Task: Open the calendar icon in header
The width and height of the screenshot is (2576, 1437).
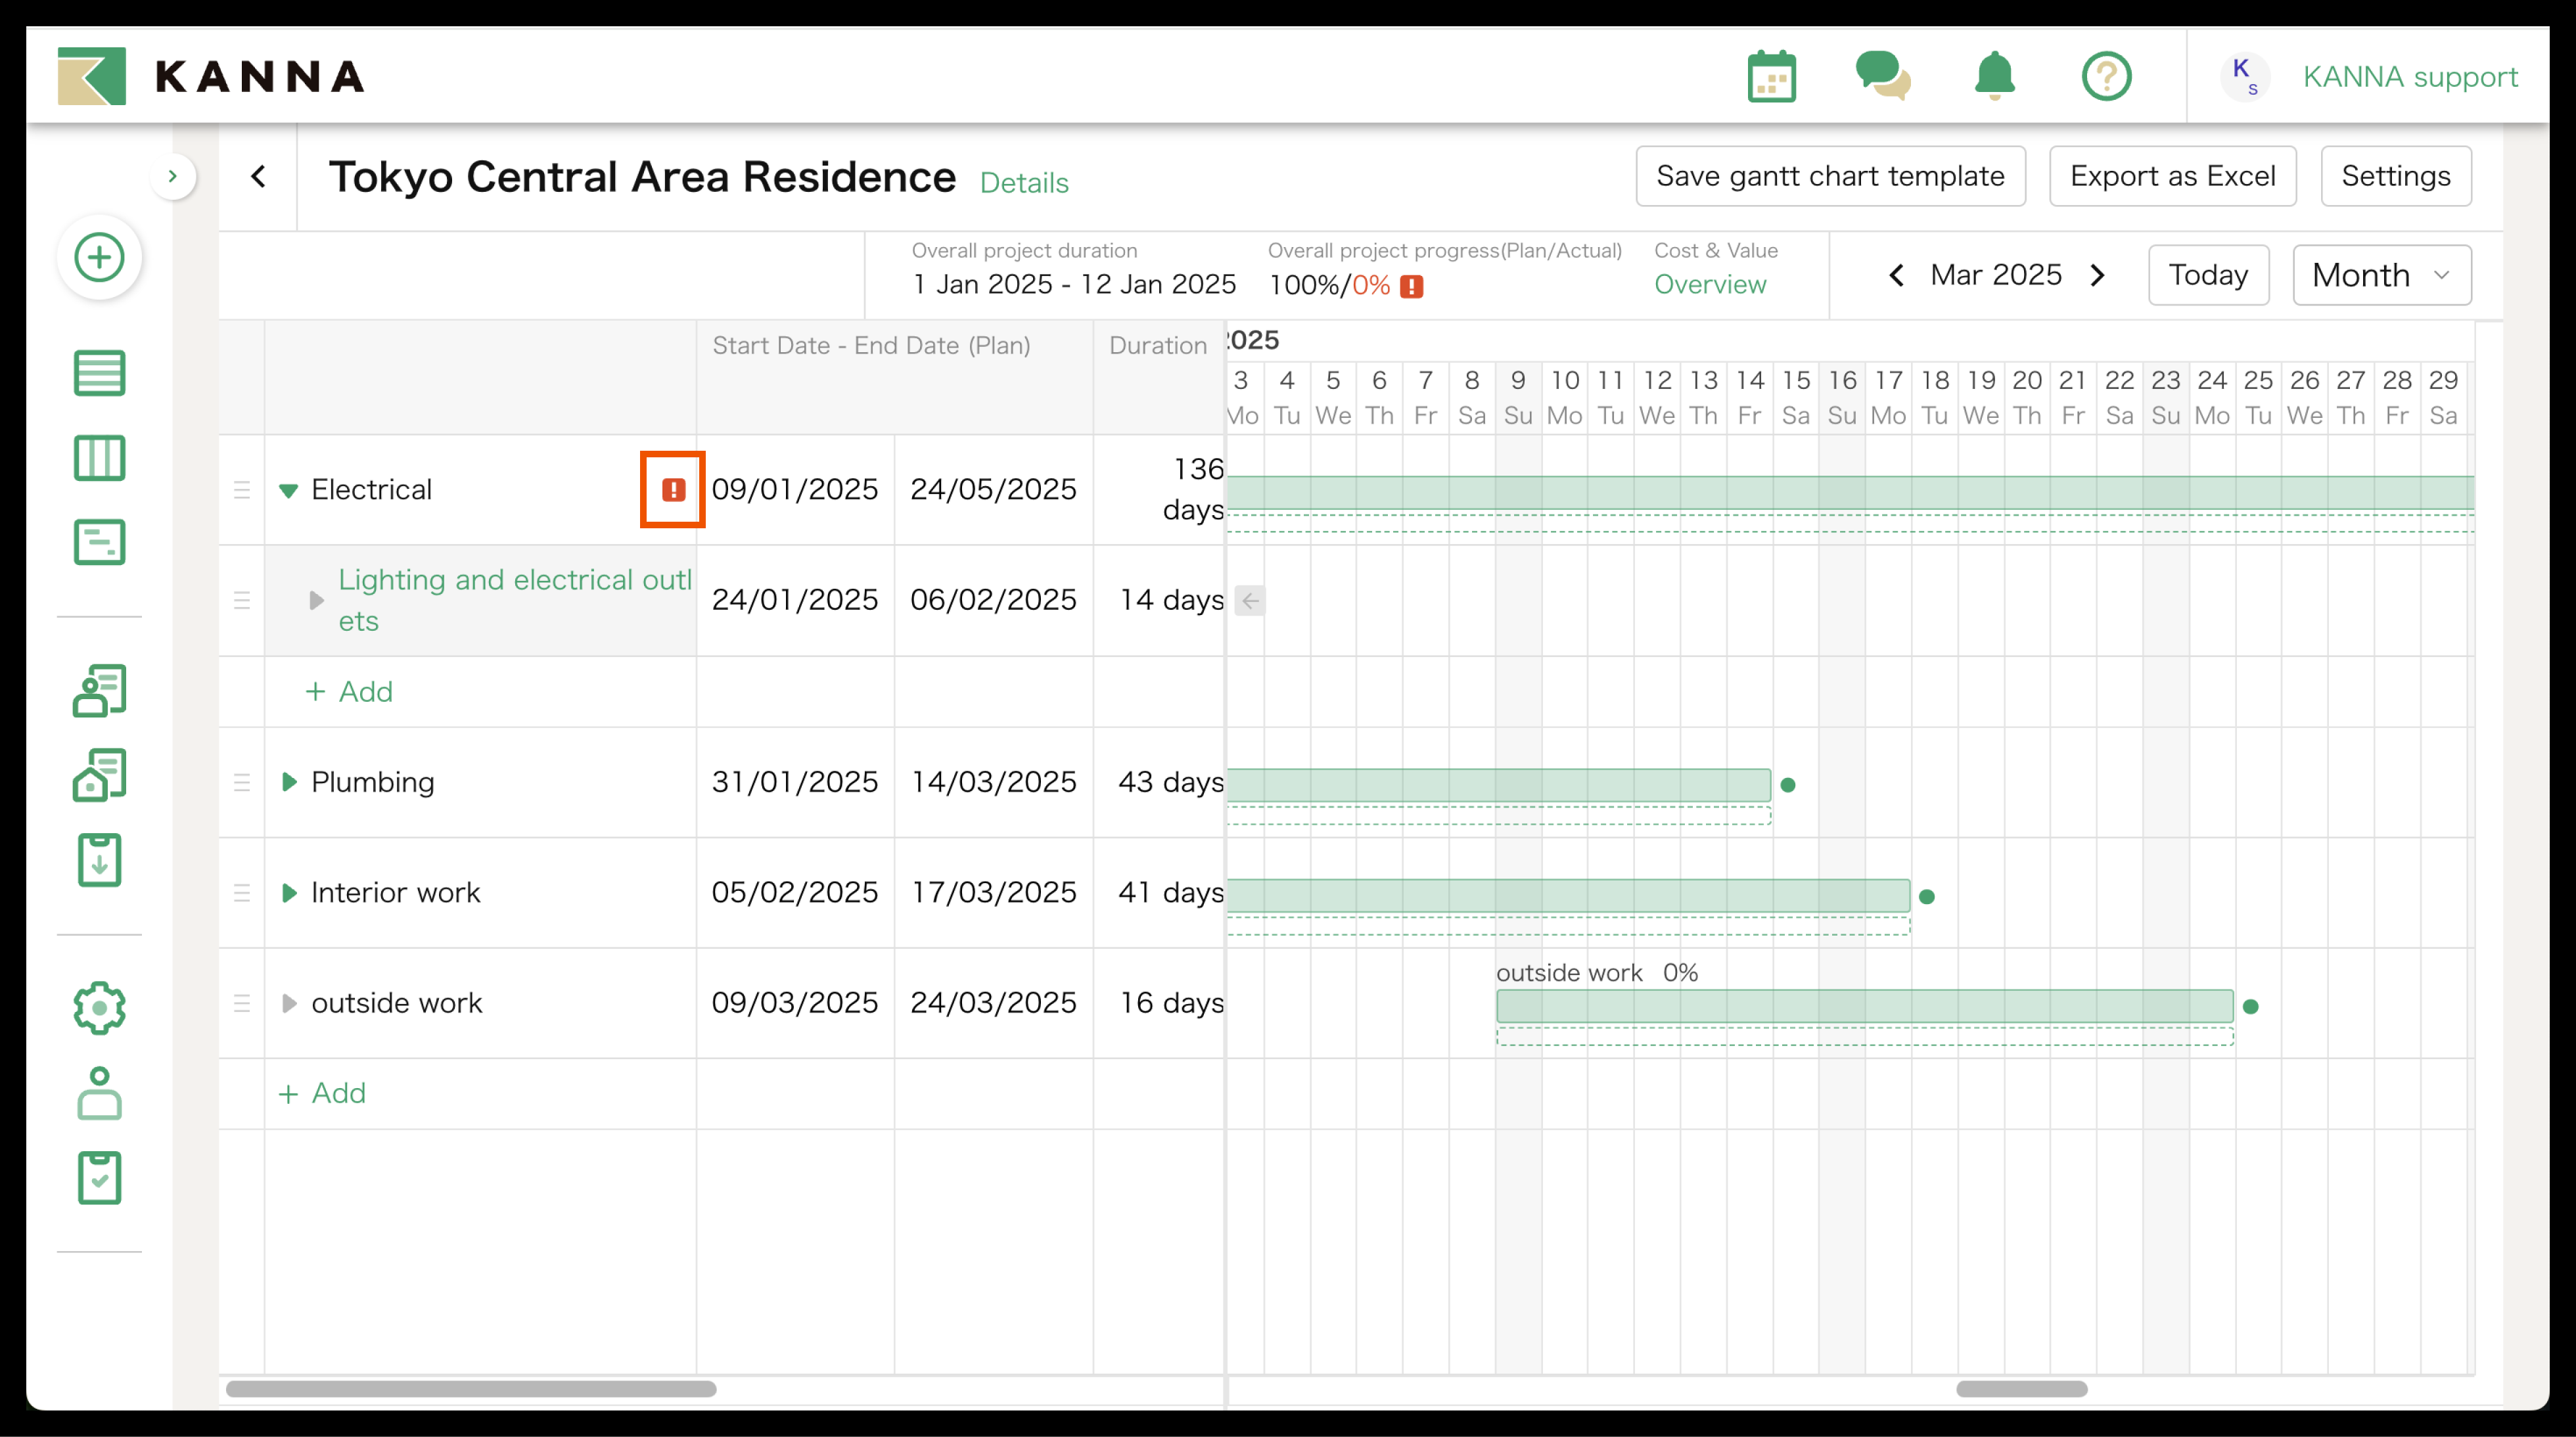Action: (x=1771, y=77)
